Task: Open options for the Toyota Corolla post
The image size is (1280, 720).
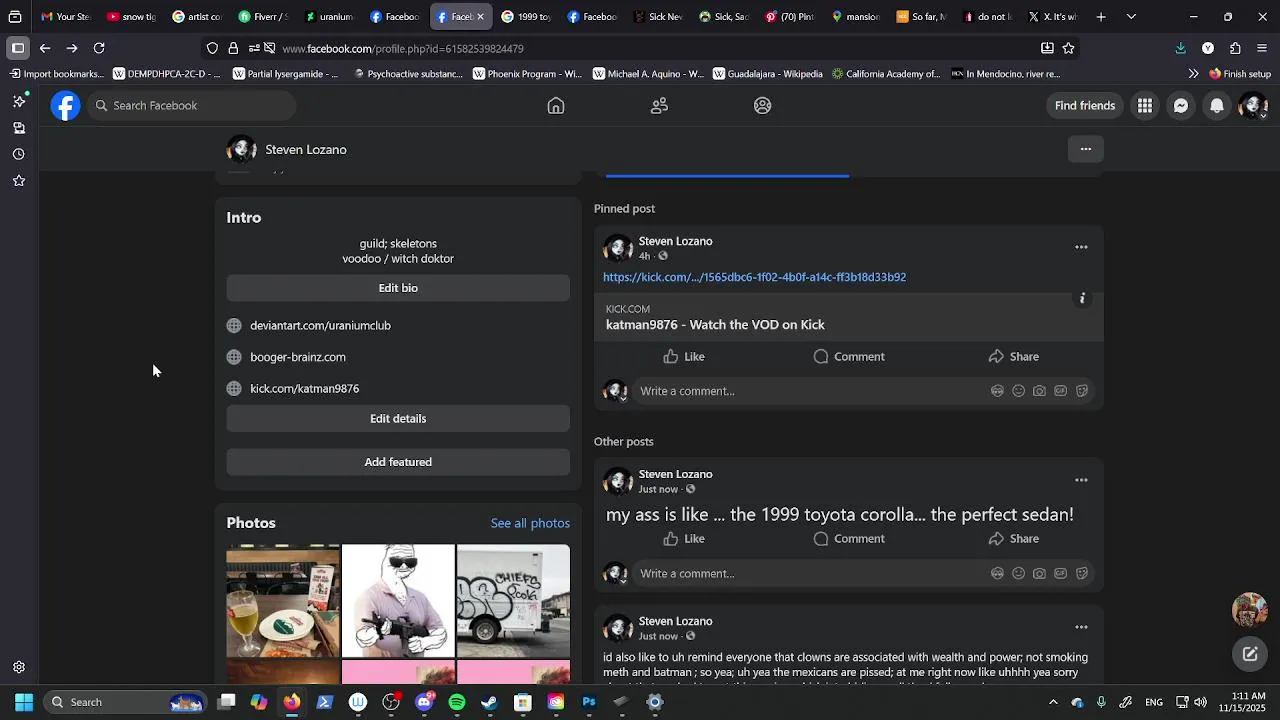Action: click(x=1081, y=480)
